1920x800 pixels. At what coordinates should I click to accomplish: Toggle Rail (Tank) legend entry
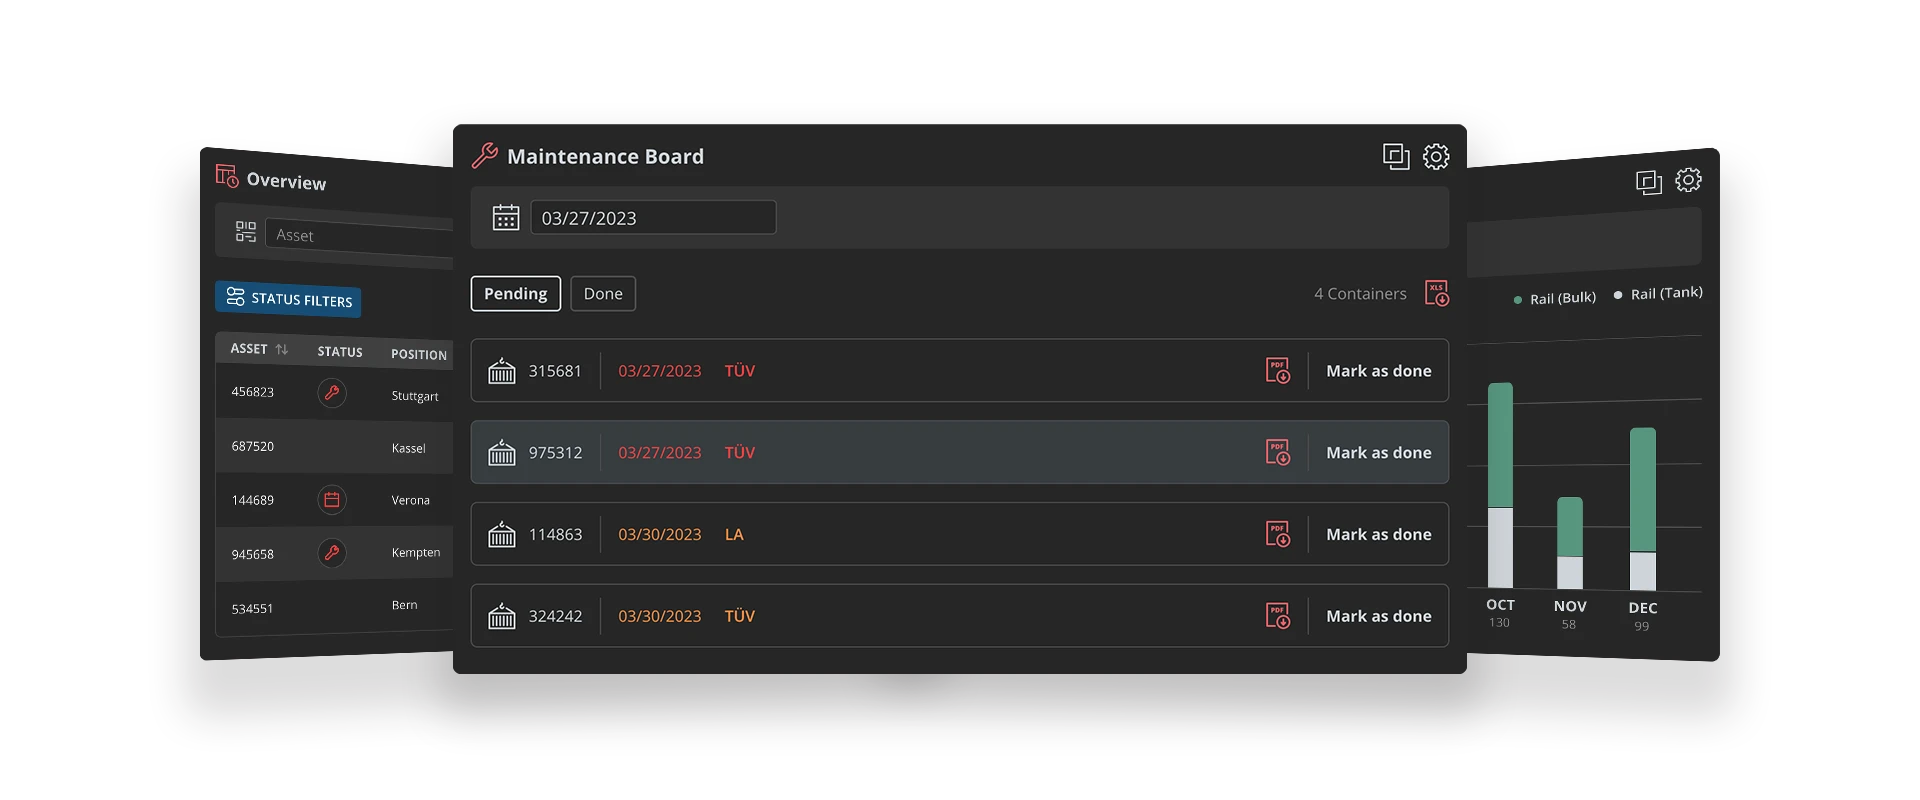(1658, 293)
